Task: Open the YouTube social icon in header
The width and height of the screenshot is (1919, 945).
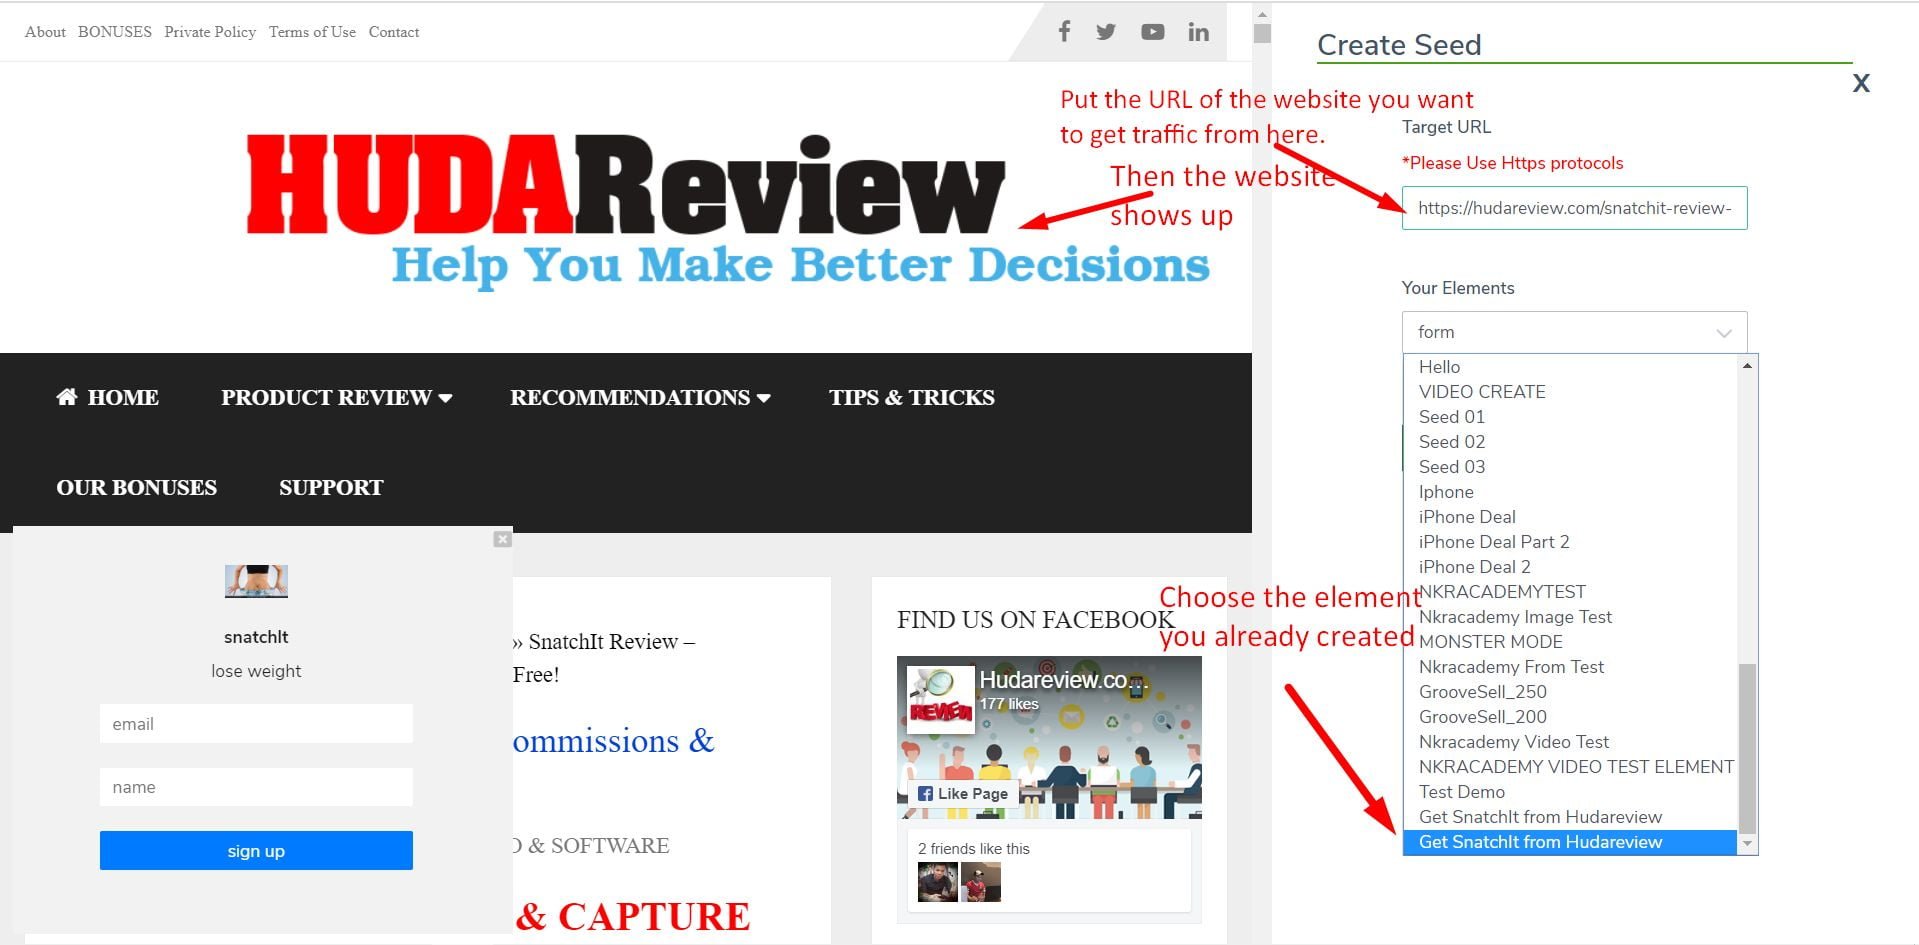Action: click(x=1152, y=32)
